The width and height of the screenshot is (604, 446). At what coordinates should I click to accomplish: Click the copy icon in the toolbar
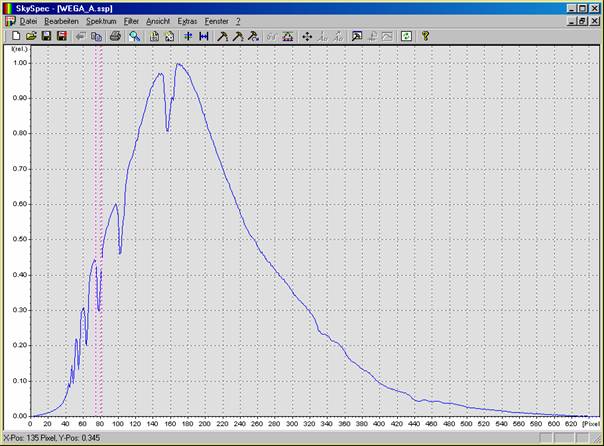(97, 36)
